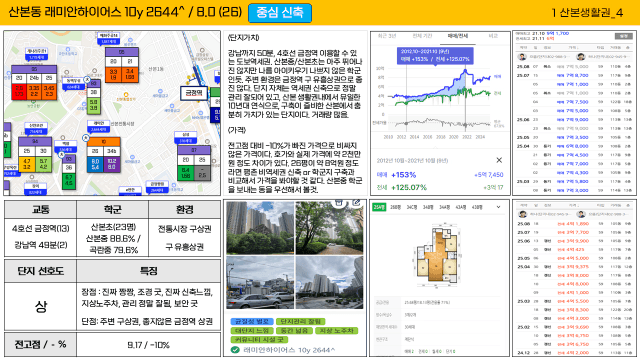This screenshot has height=360, width=640.
Task: Open the 비교 tab
Action: coord(493,36)
